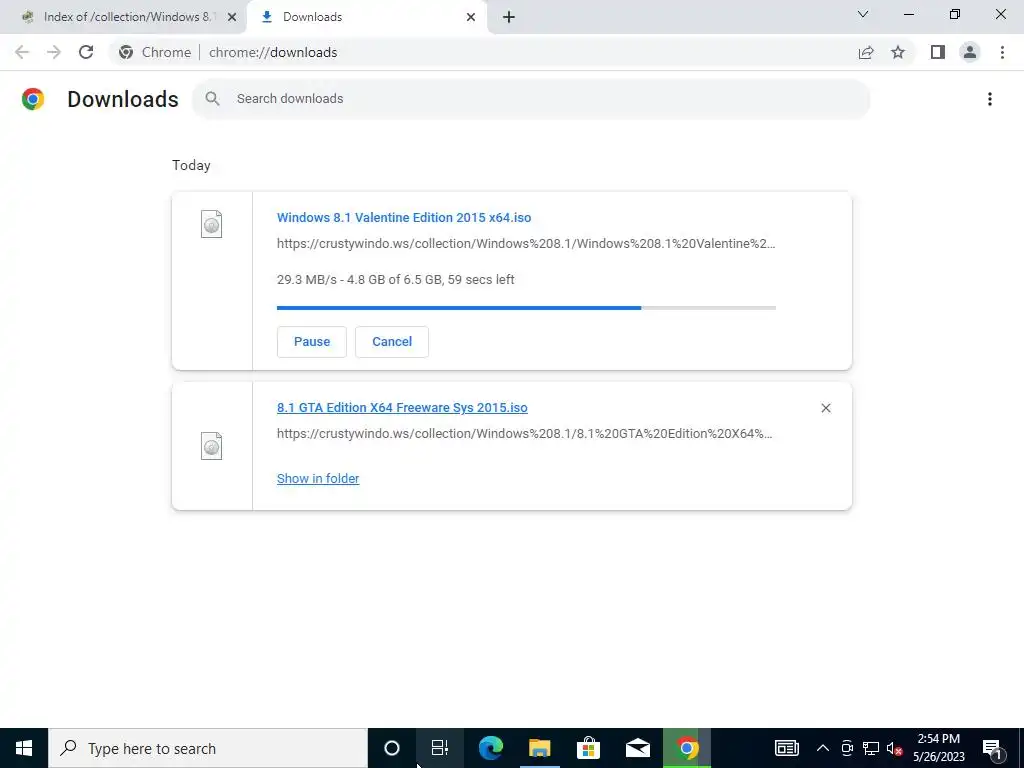Cancel the Valentine Edition download
This screenshot has width=1024, height=768.
click(392, 342)
